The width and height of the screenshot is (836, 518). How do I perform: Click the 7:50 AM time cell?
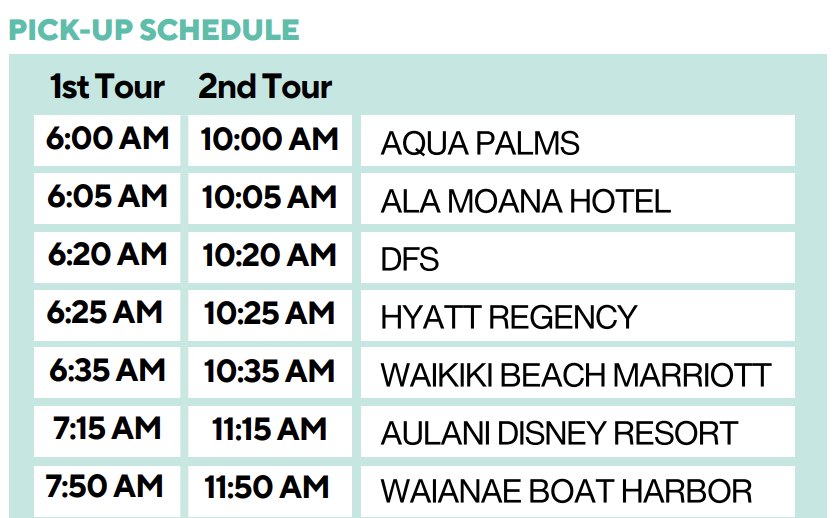107,487
